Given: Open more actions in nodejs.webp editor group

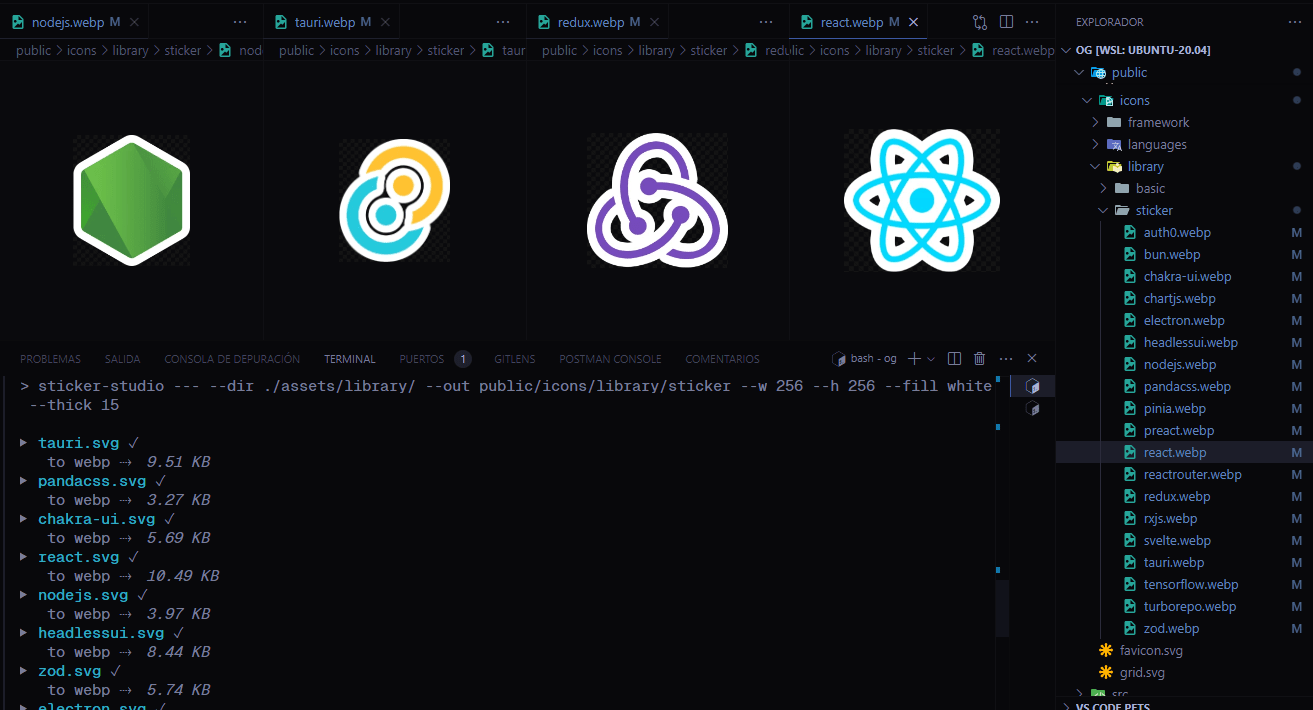Looking at the screenshot, I should coord(240,22).
